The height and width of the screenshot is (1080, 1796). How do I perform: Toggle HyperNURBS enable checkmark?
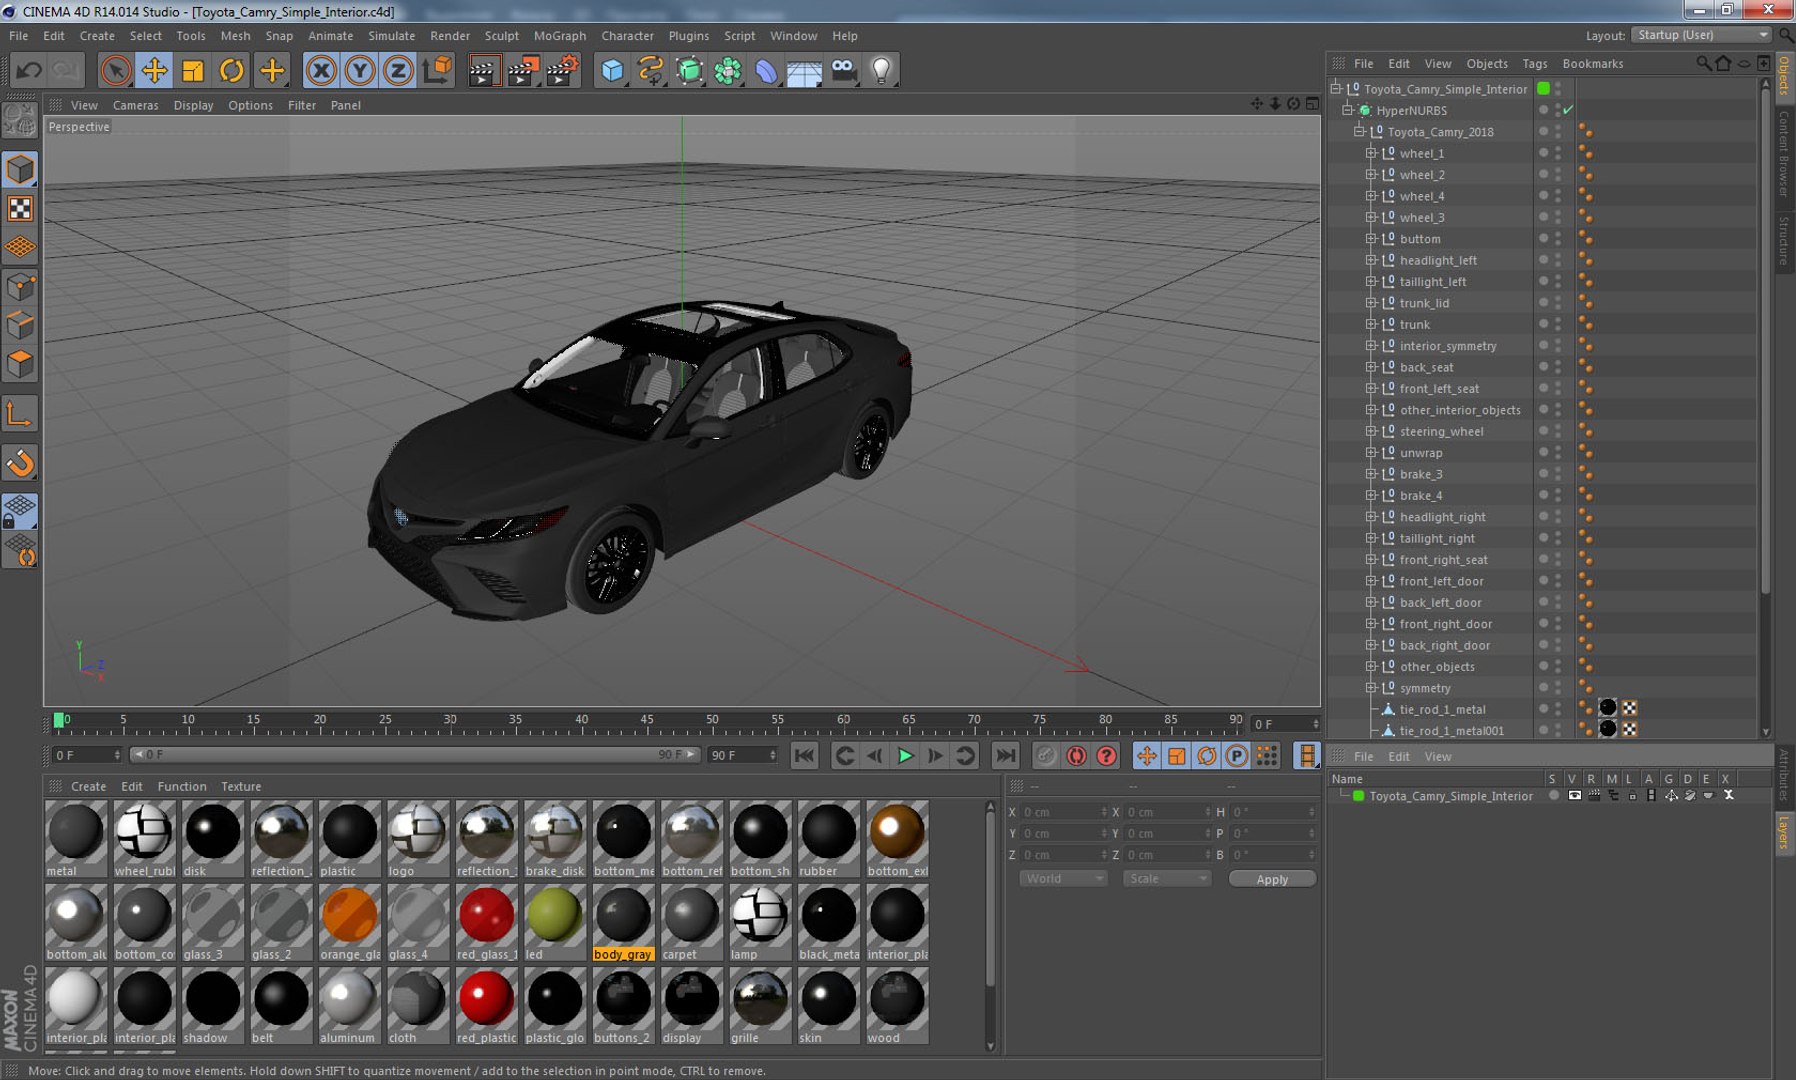point(1568,110)
